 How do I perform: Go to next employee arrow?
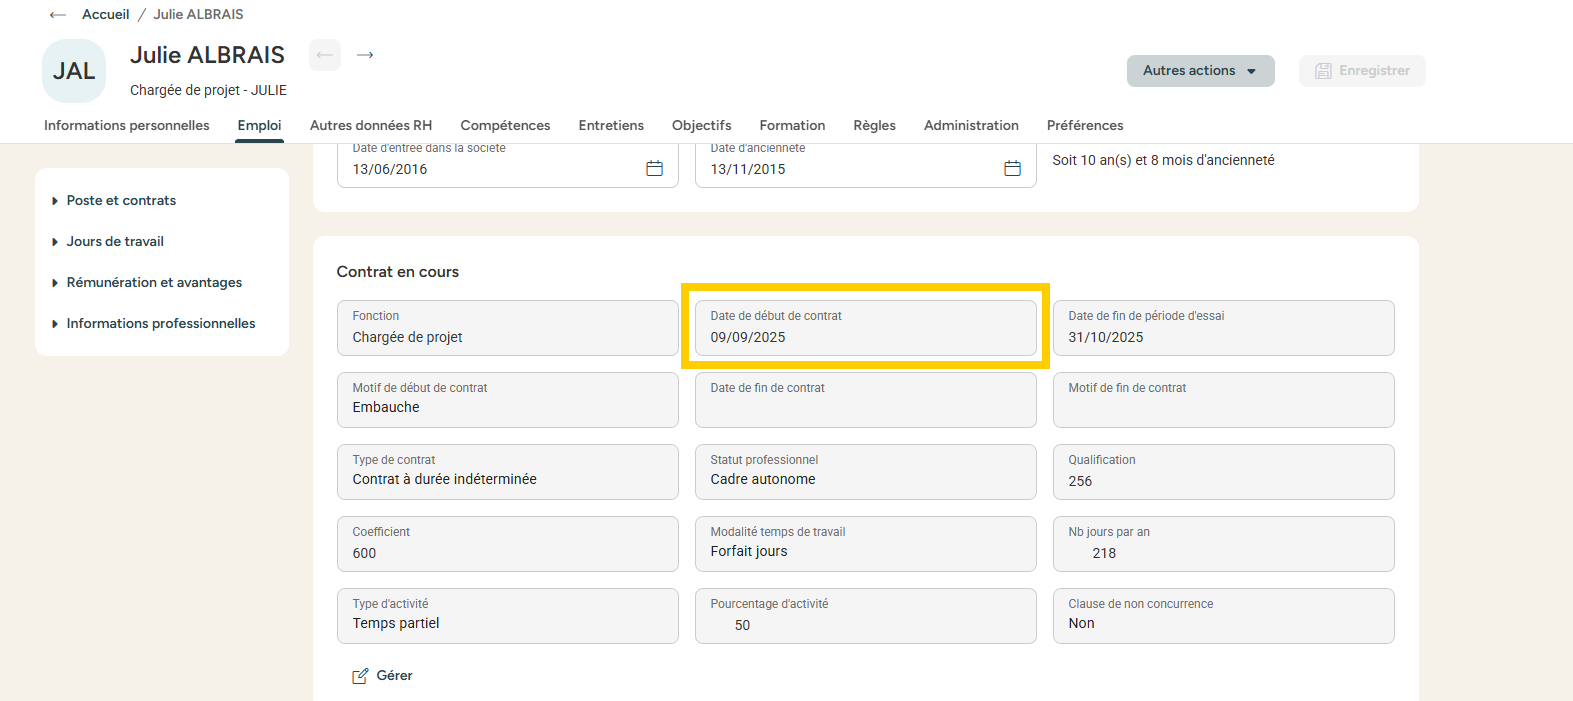point(365,55)
